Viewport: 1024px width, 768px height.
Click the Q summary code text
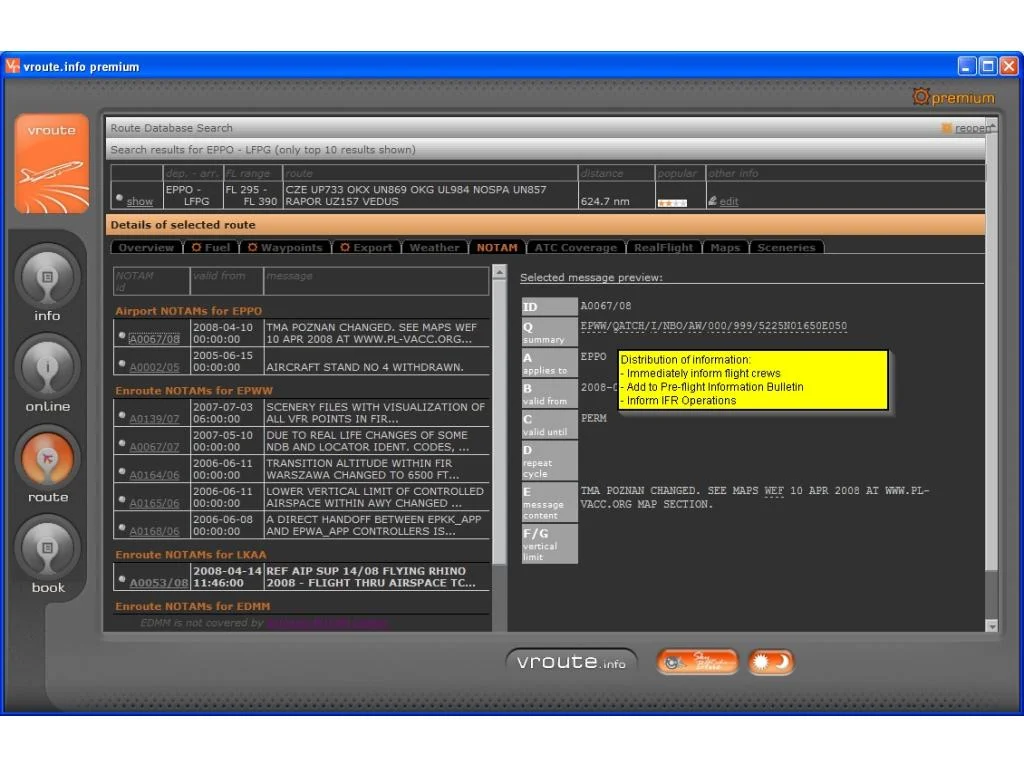click(x=713, y=326)
